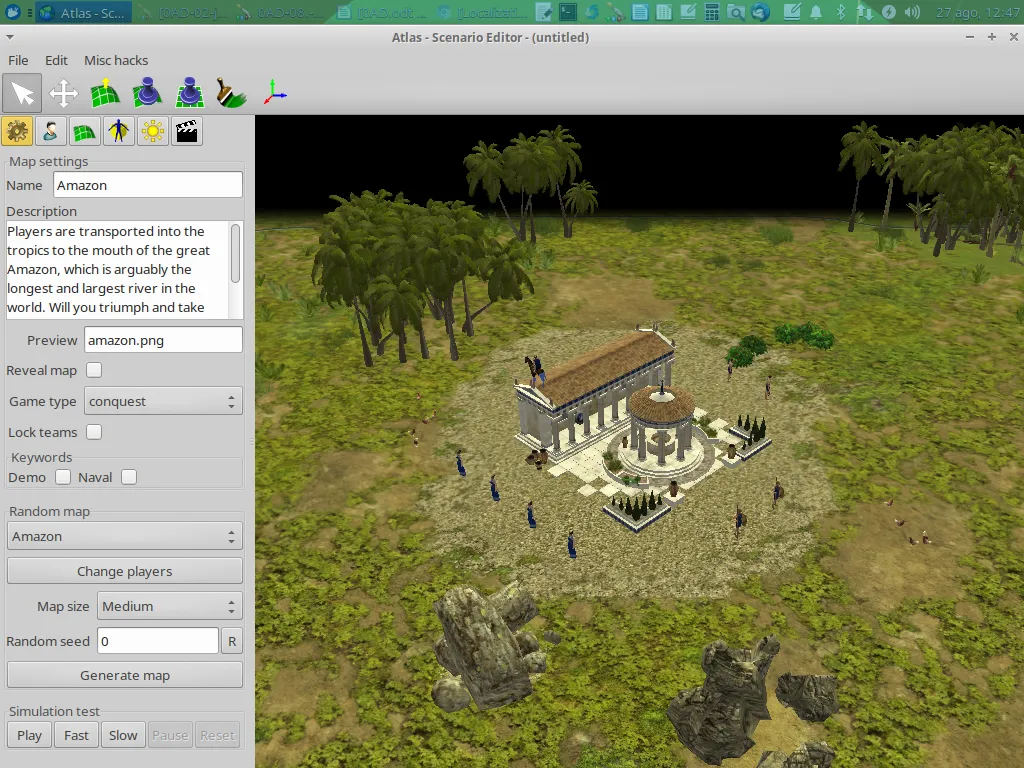Click the Description box scrollbar

[x=236, y=253]
